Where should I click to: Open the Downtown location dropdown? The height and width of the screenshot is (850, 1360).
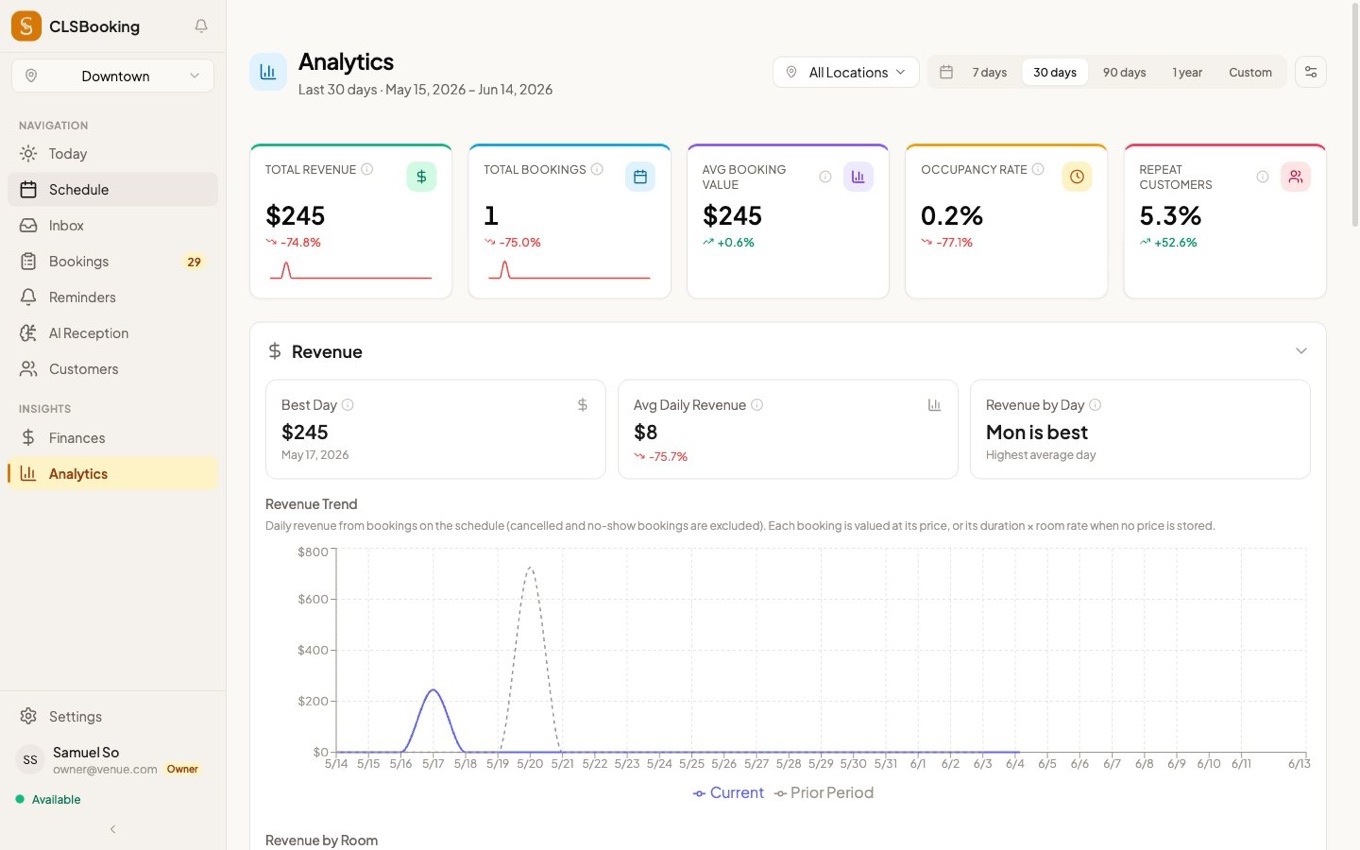tap(113, 76)
